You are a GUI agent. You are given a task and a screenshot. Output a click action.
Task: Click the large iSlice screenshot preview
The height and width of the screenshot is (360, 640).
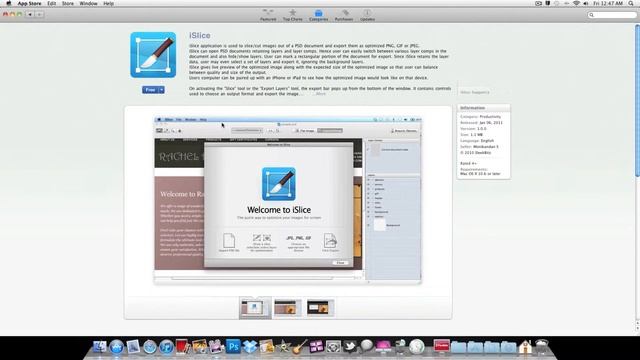pyautogui.click(x=288, y=200)
